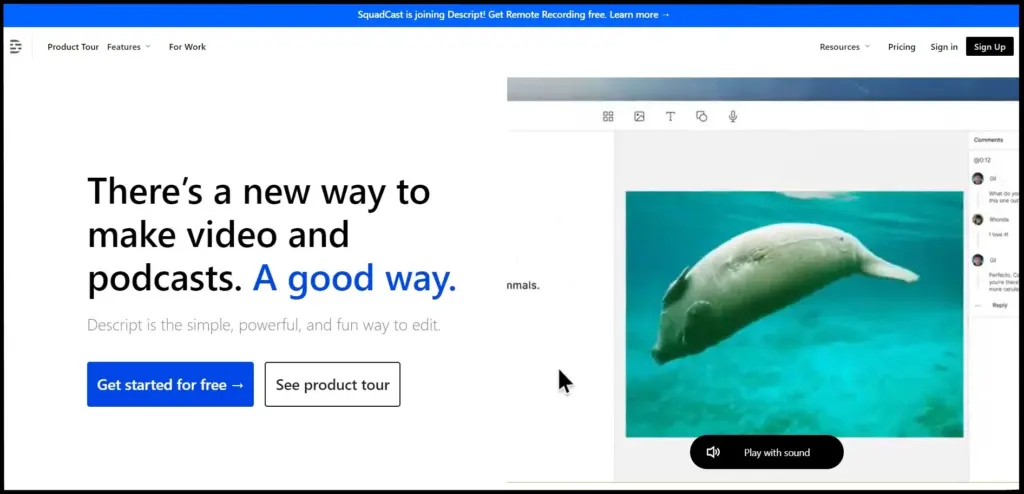Click the Descript logo icon
1024x494 pixels.
[x=16, y=47]
